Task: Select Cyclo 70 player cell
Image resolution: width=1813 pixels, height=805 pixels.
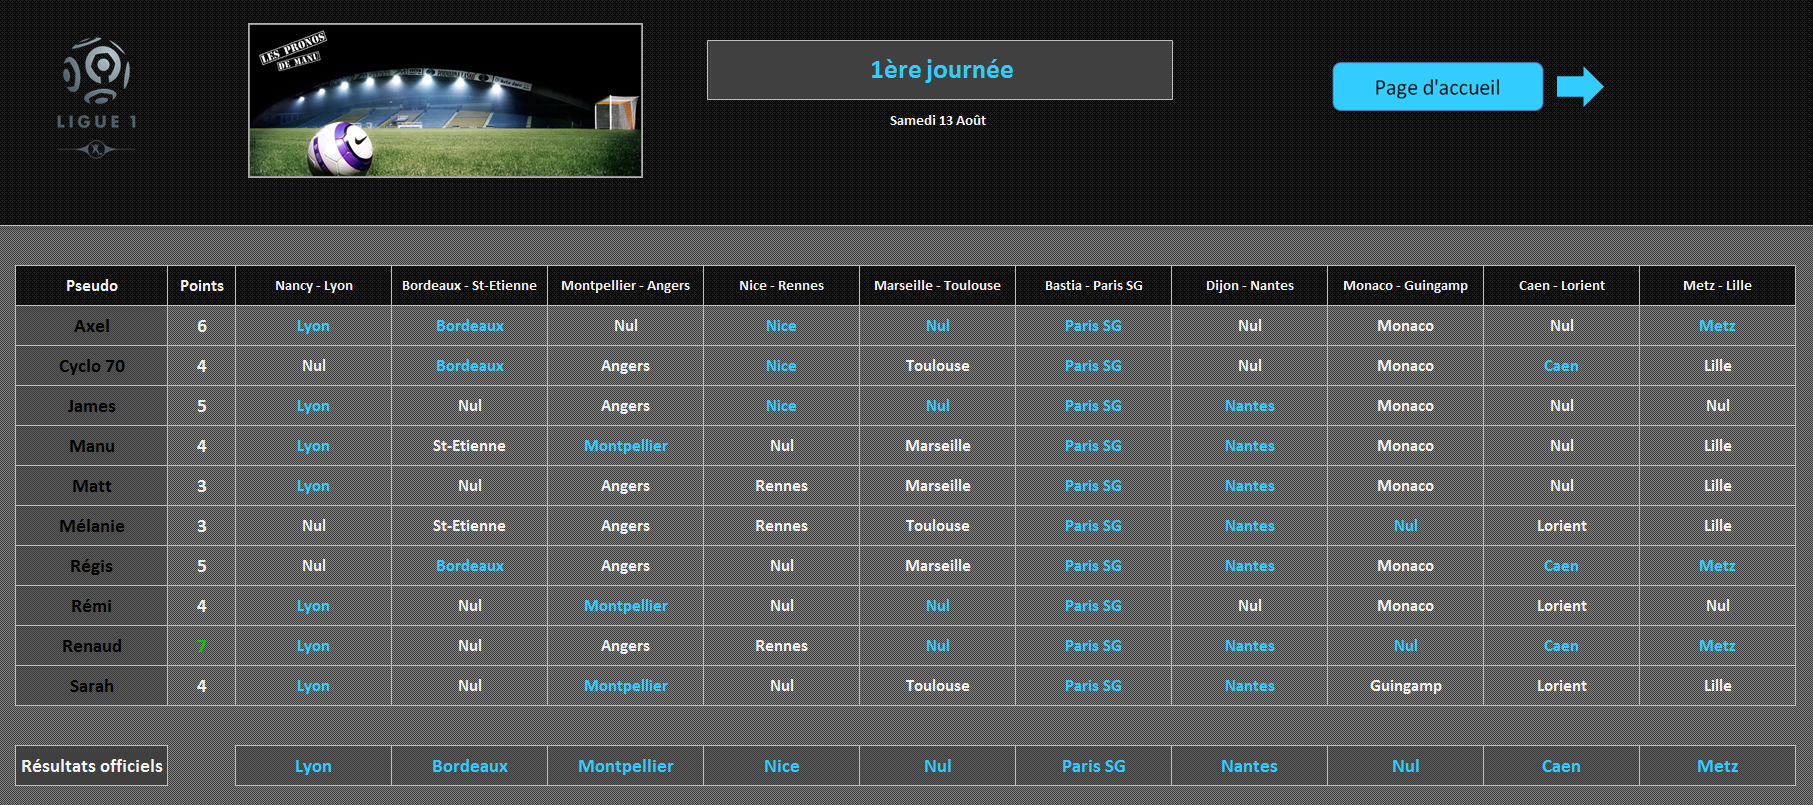Action: click(x=92, y=366)
